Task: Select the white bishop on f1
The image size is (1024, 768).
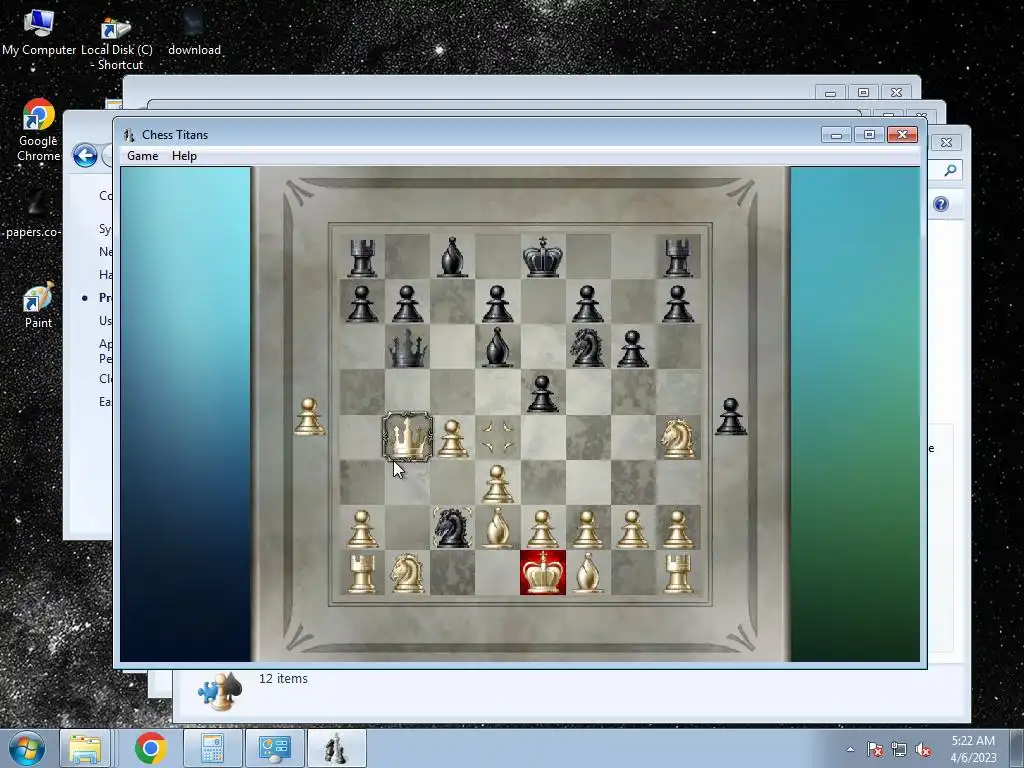Action: pos(588,573)
